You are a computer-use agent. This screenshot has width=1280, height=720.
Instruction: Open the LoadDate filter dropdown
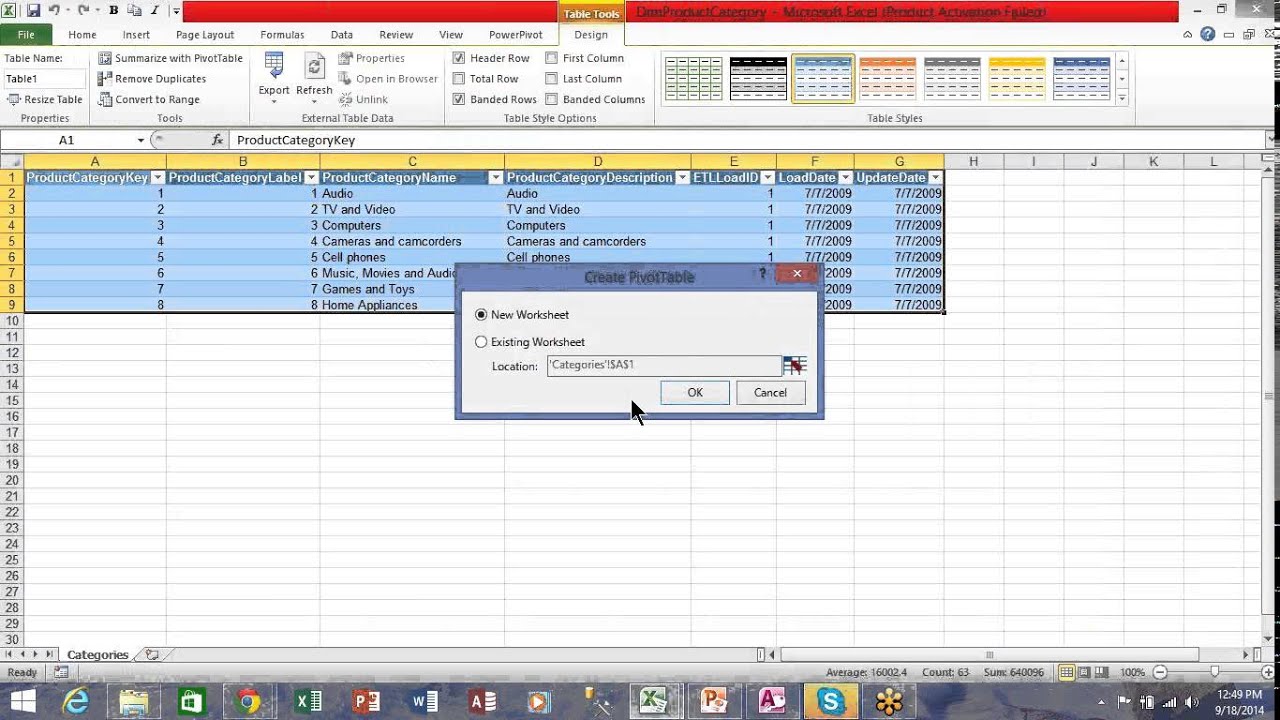[845, 178]
